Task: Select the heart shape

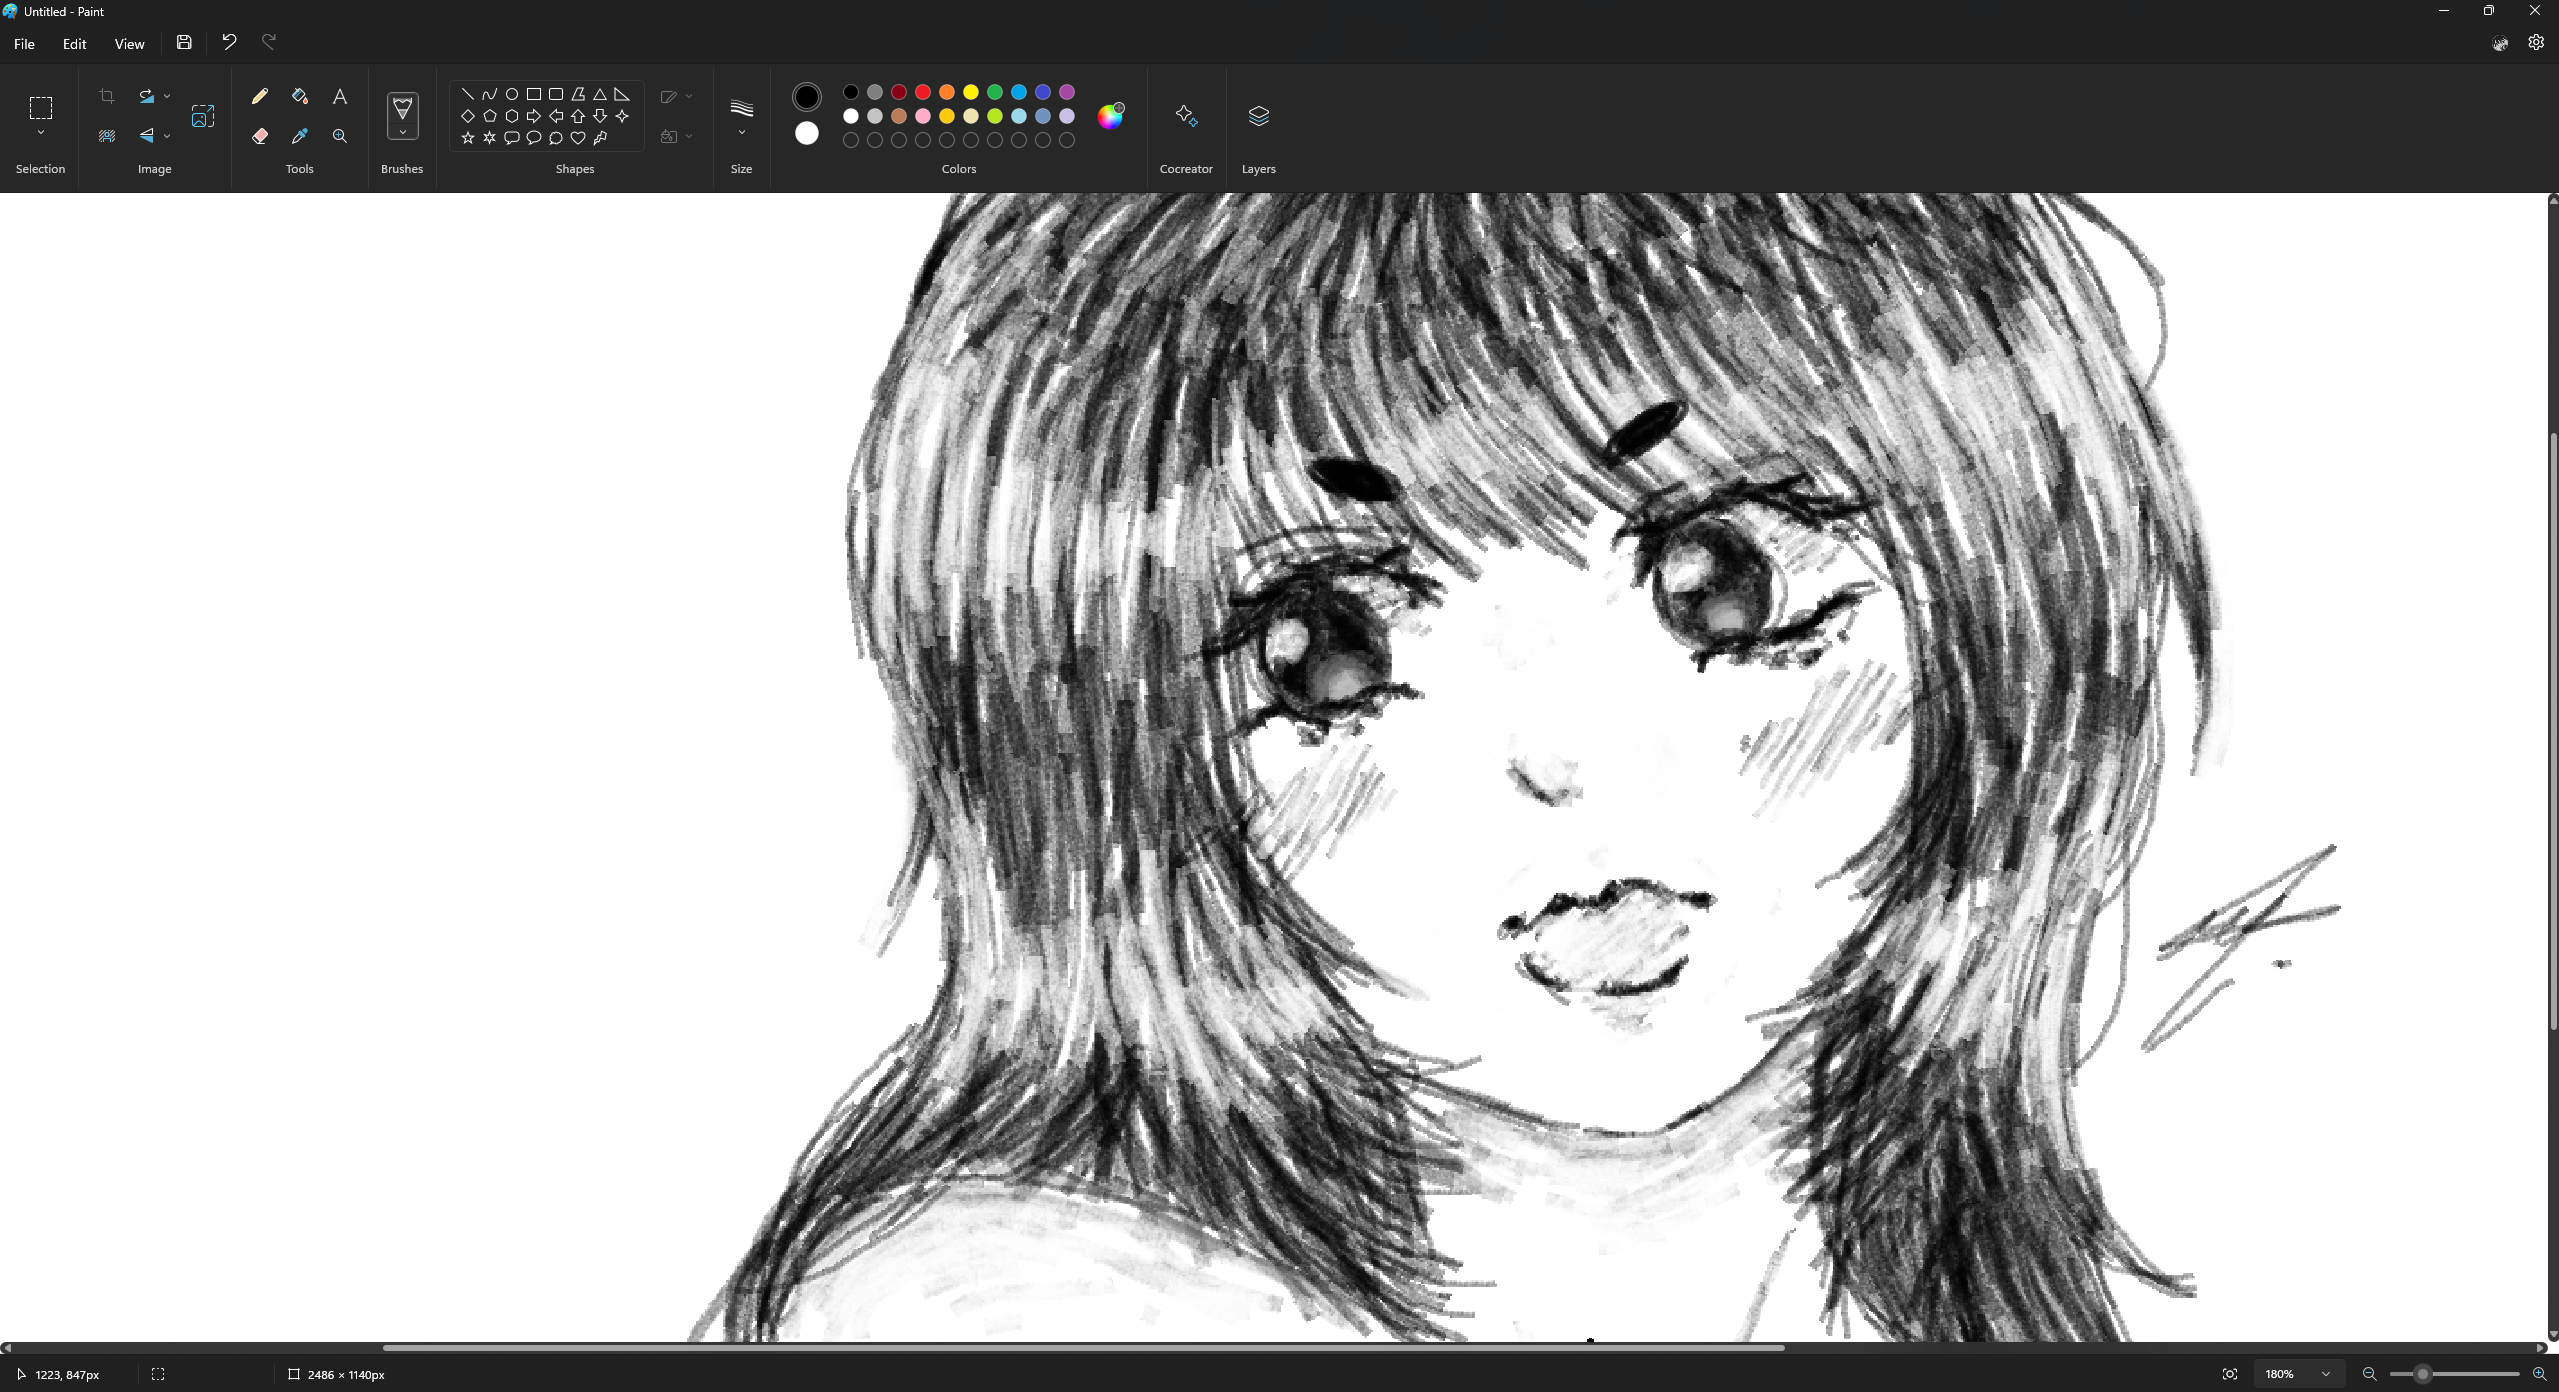Action: 578,138
